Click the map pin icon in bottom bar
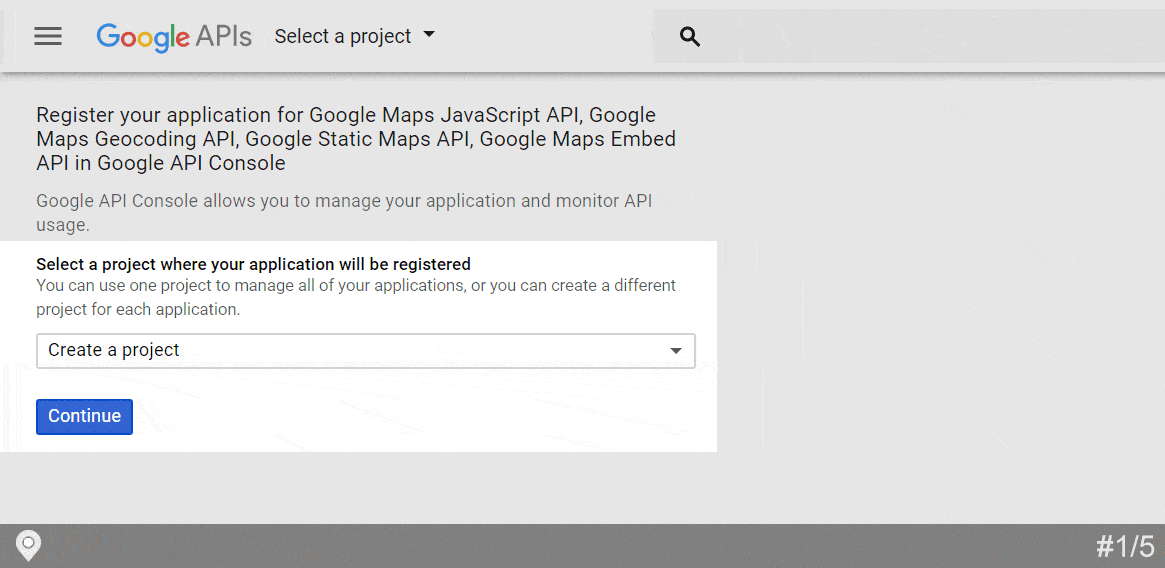This screenshot has width=1165, height=568. point(29,546)
